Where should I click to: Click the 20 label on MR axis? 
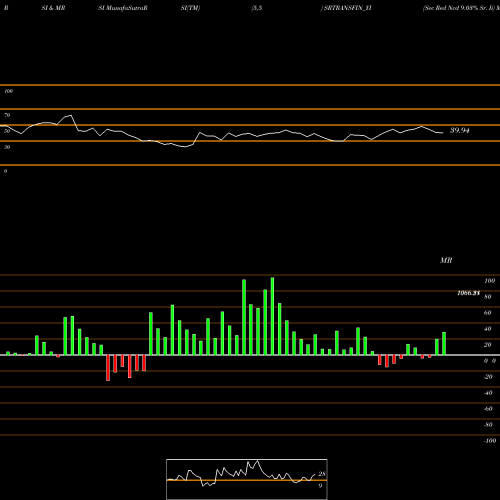pyautogui.click(x=488, y=345)
